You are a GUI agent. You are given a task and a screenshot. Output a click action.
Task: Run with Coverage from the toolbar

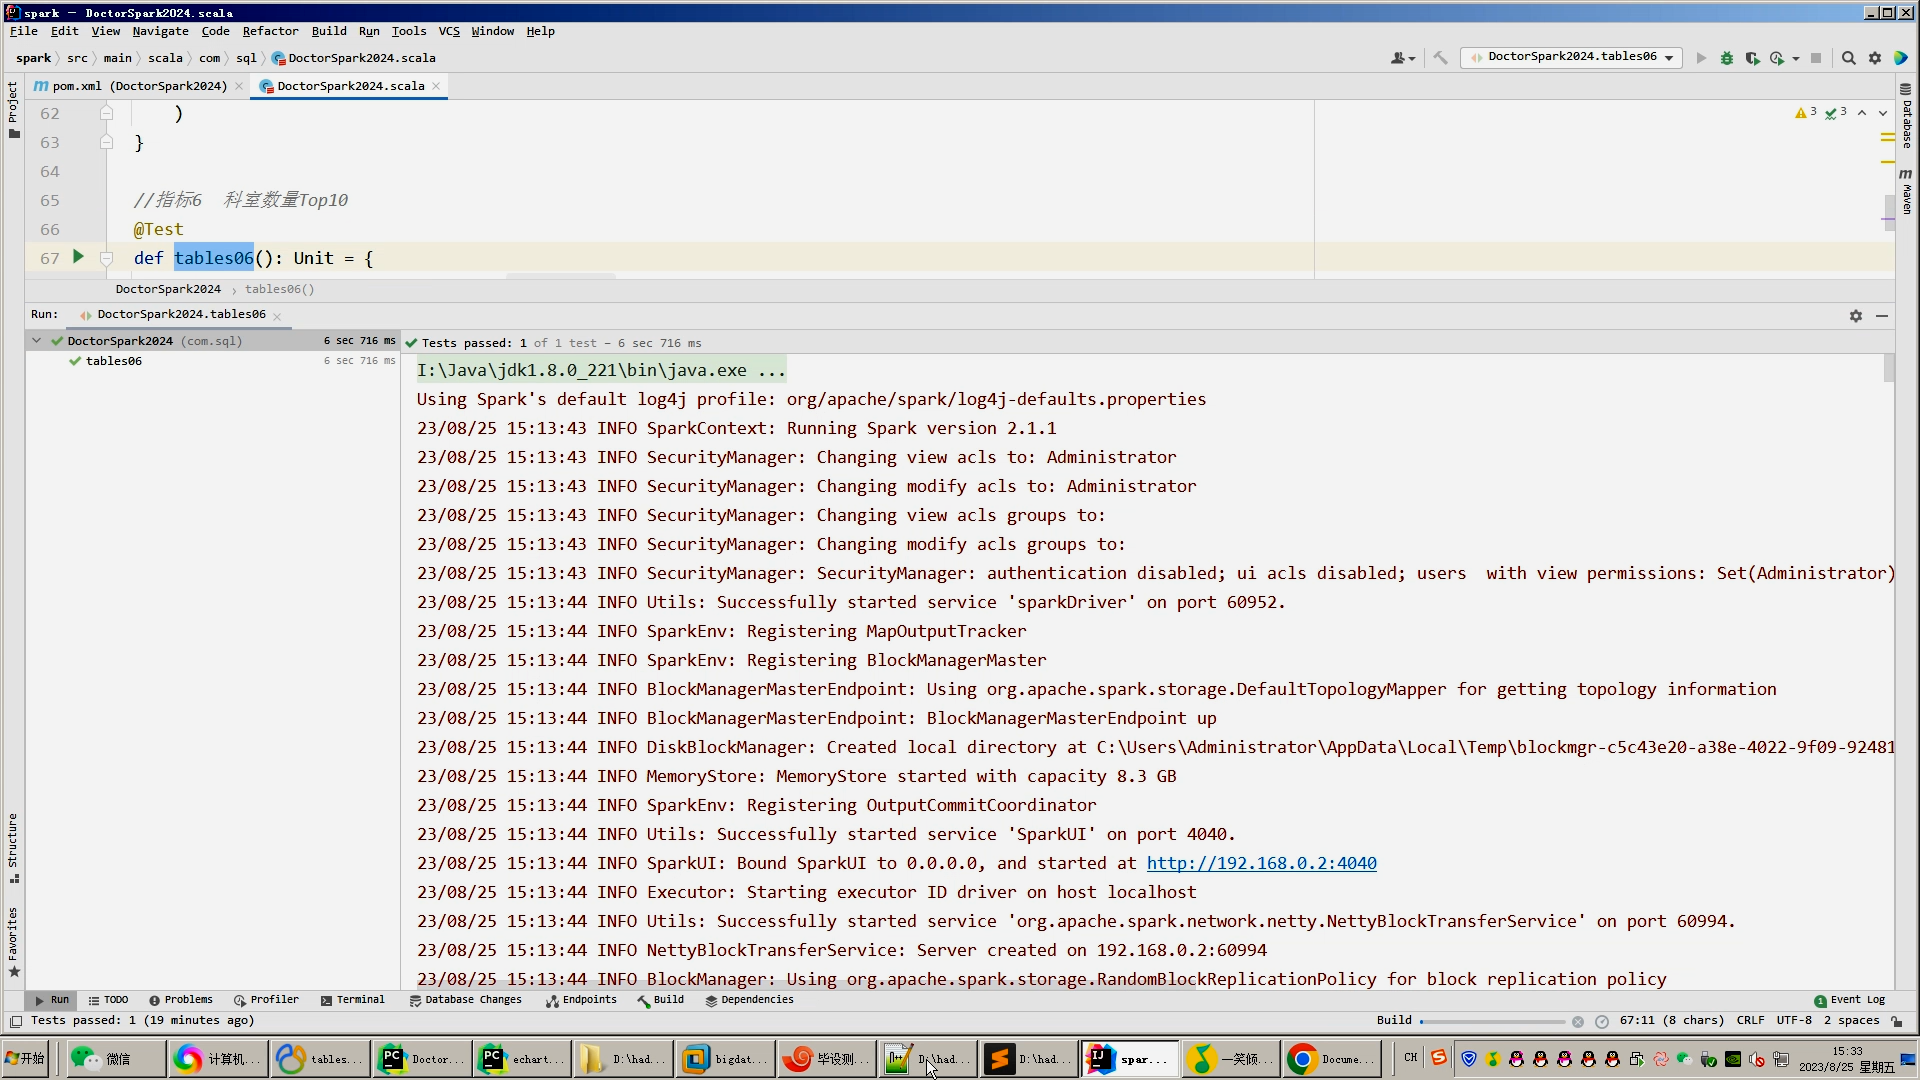coord(1752,58)
